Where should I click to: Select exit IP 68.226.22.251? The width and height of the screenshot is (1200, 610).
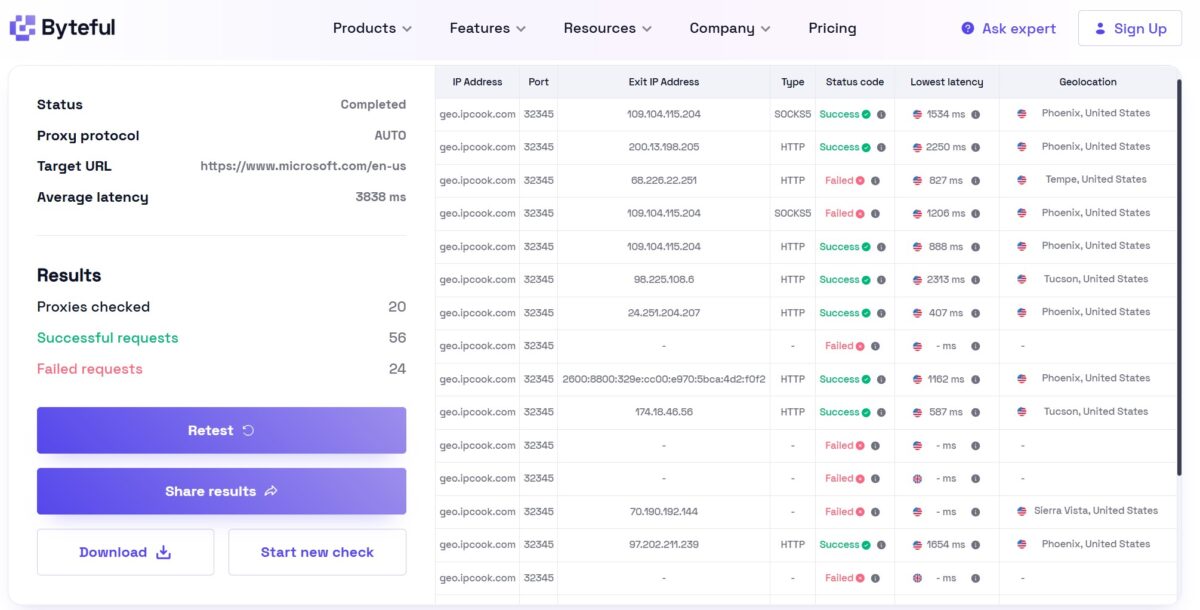coord(664,181)
